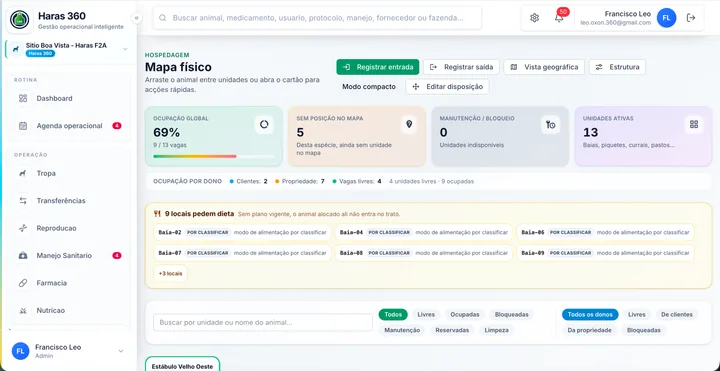Click the Haras 360 badge under the farm name

click(40, 54)
